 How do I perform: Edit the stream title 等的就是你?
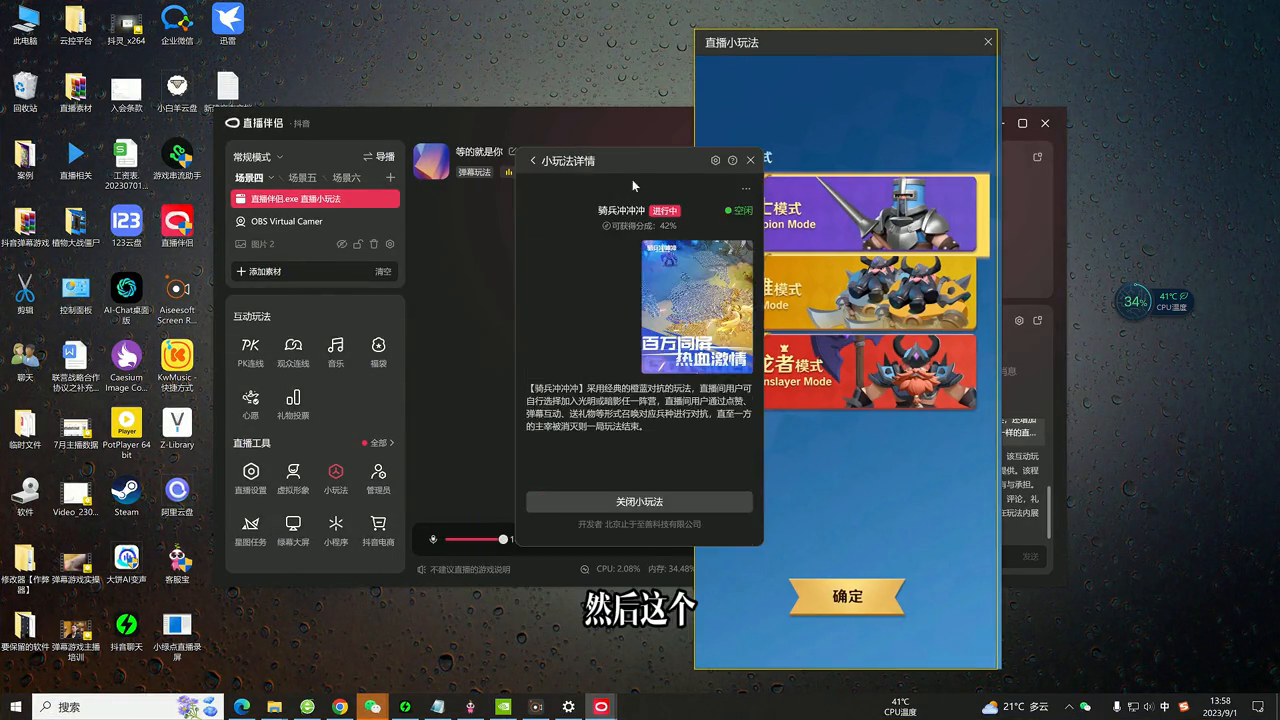point(513,152)
